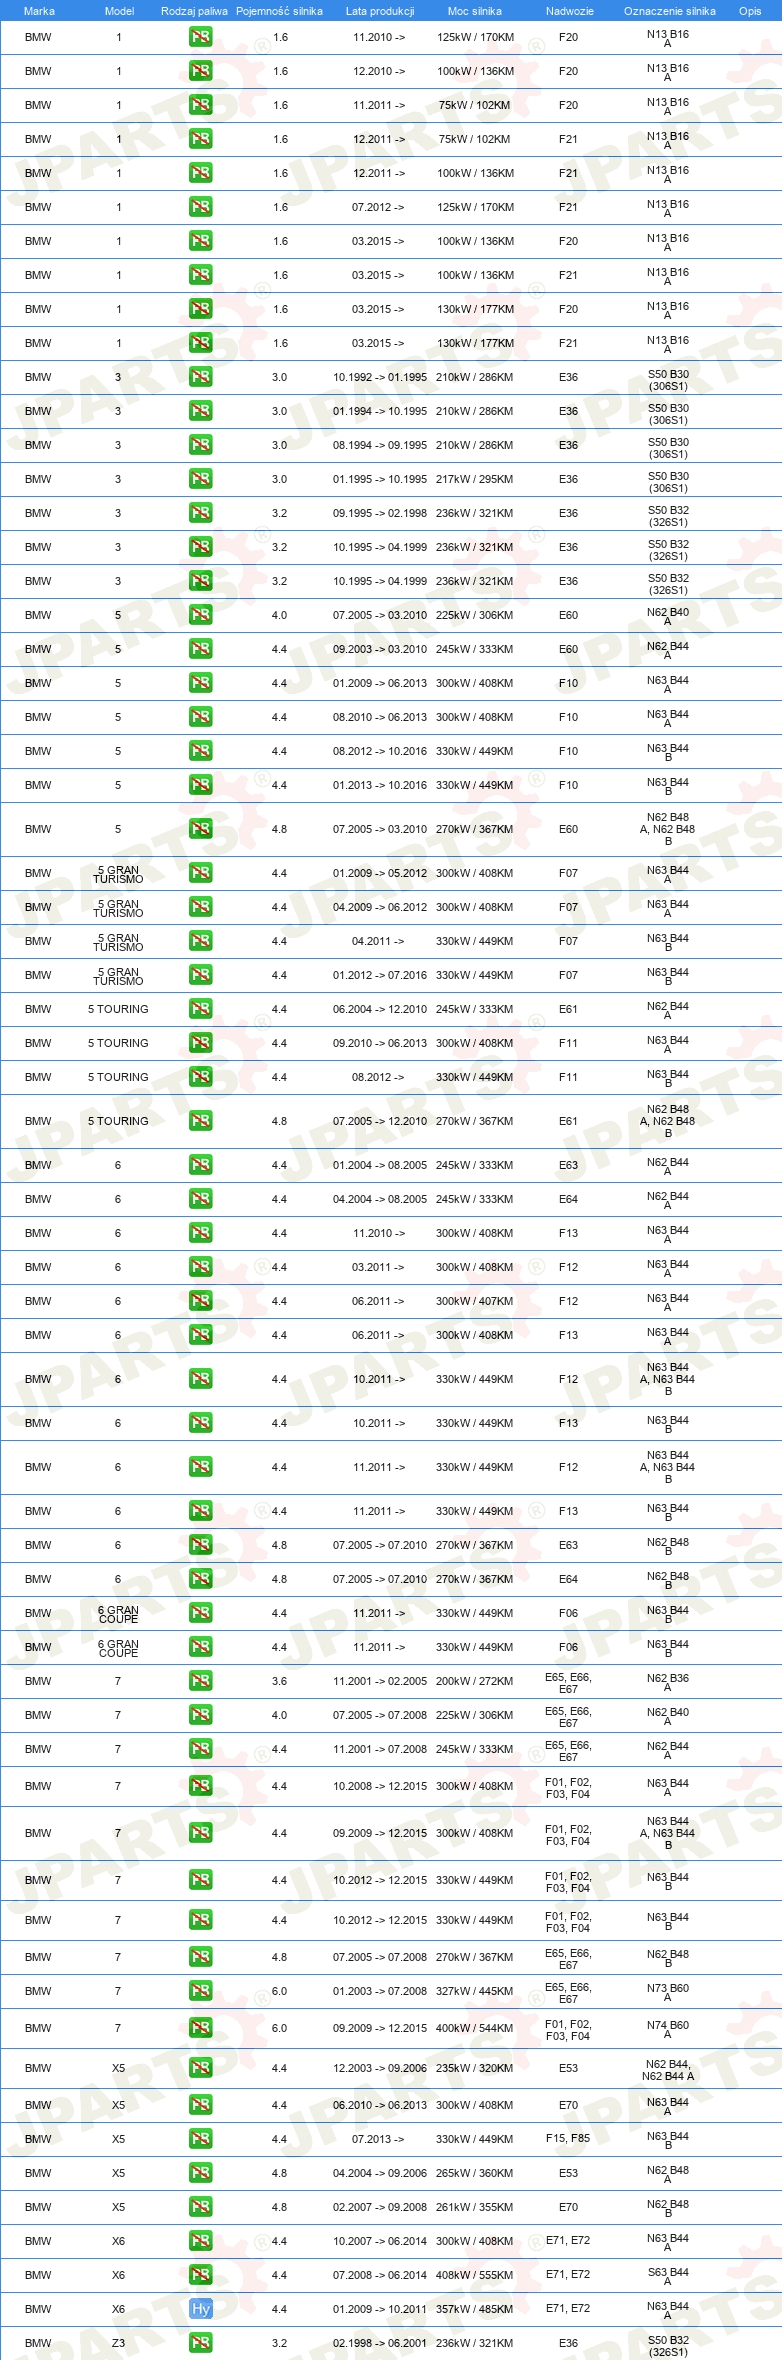Click fuel icon in 300kW / 407KM row

201,1301
